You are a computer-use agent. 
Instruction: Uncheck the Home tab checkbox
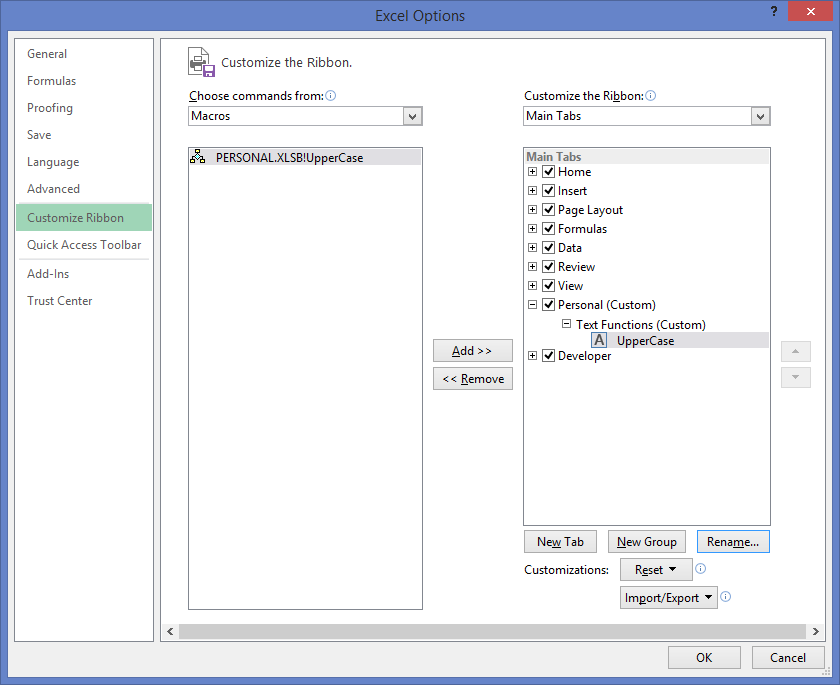(x=548, y=171)
